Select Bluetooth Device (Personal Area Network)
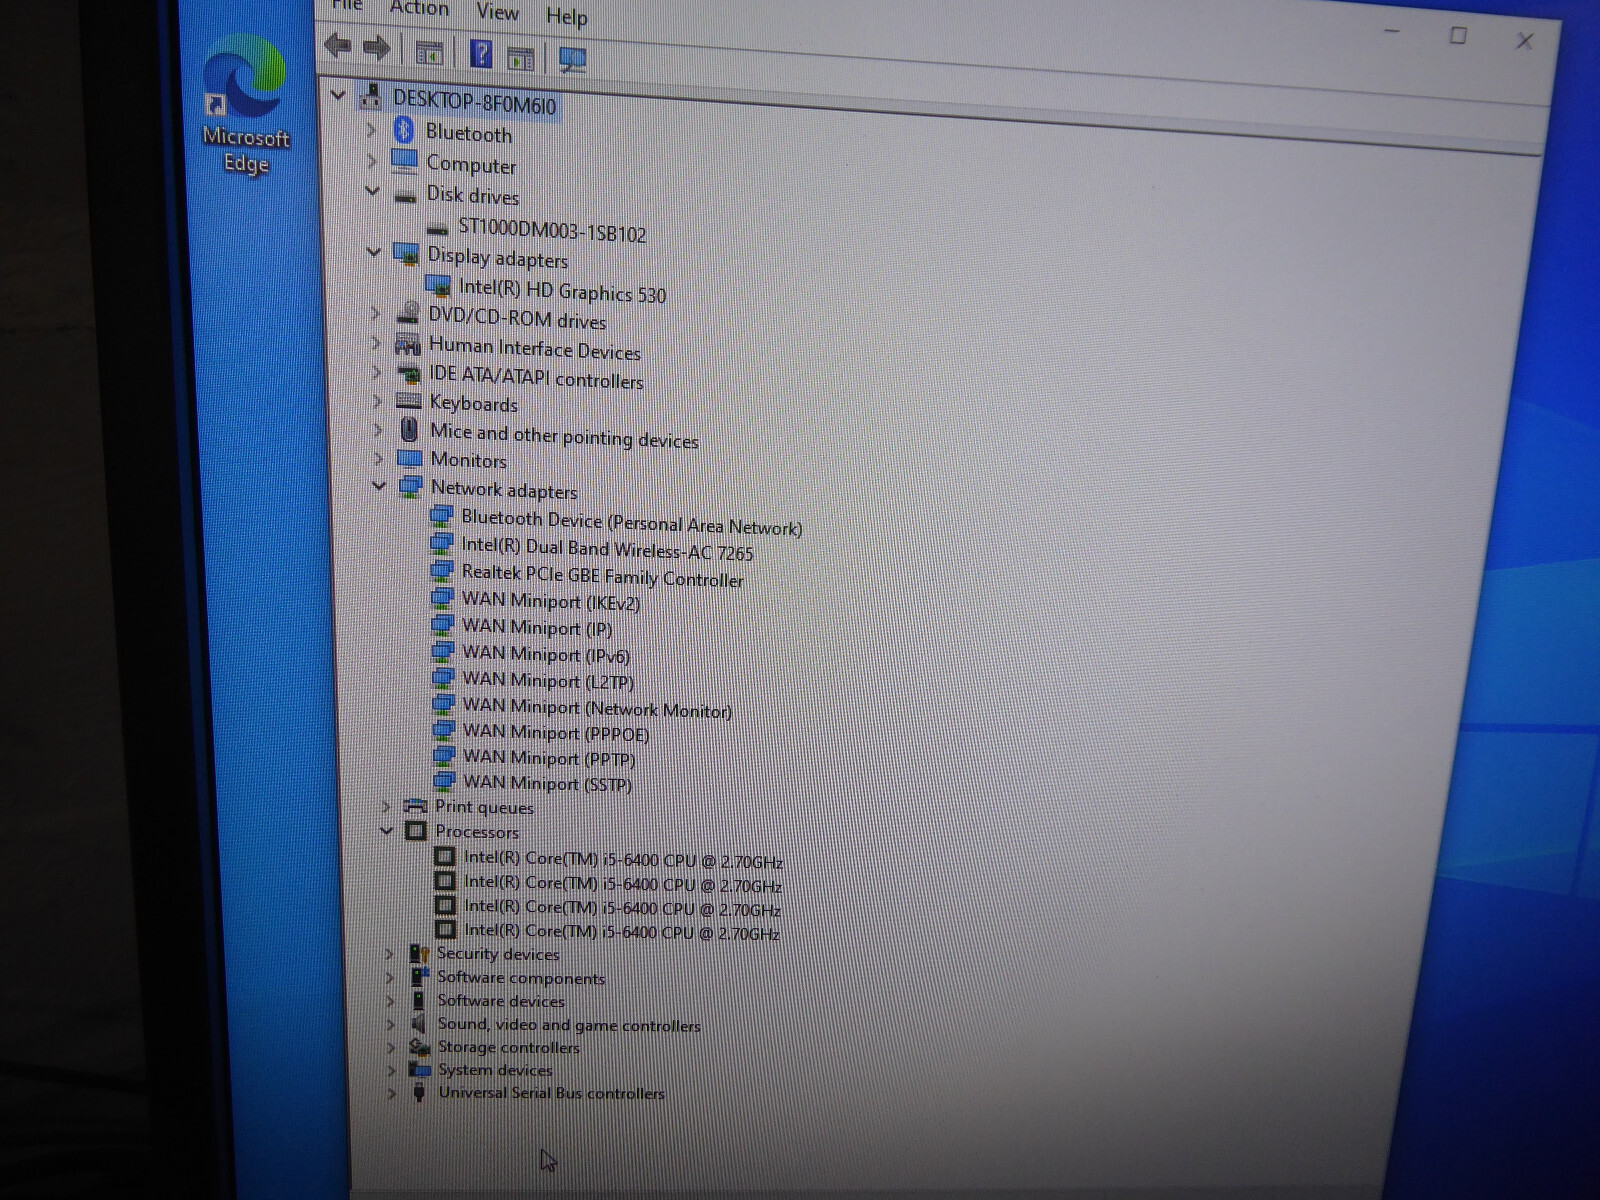 (631, 522)
